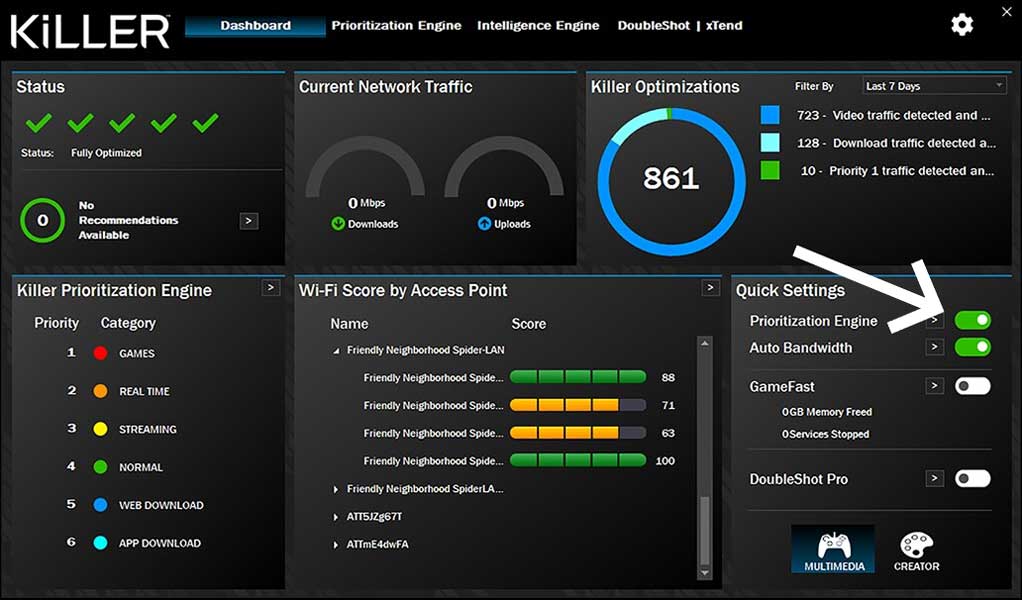Open DoubleShot Pro details arrow
Image resolution: width=1022 pixels, height=600 pixels.
click(x=934, y=478)
